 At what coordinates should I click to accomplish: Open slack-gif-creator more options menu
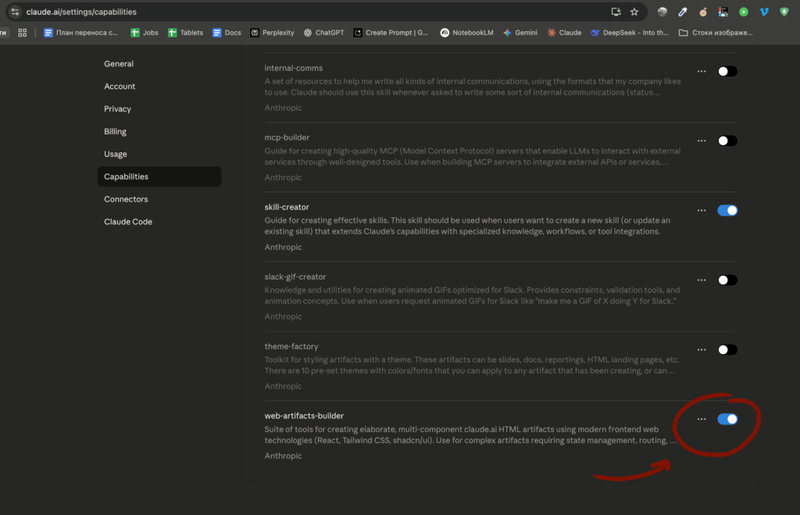(702, 280)
